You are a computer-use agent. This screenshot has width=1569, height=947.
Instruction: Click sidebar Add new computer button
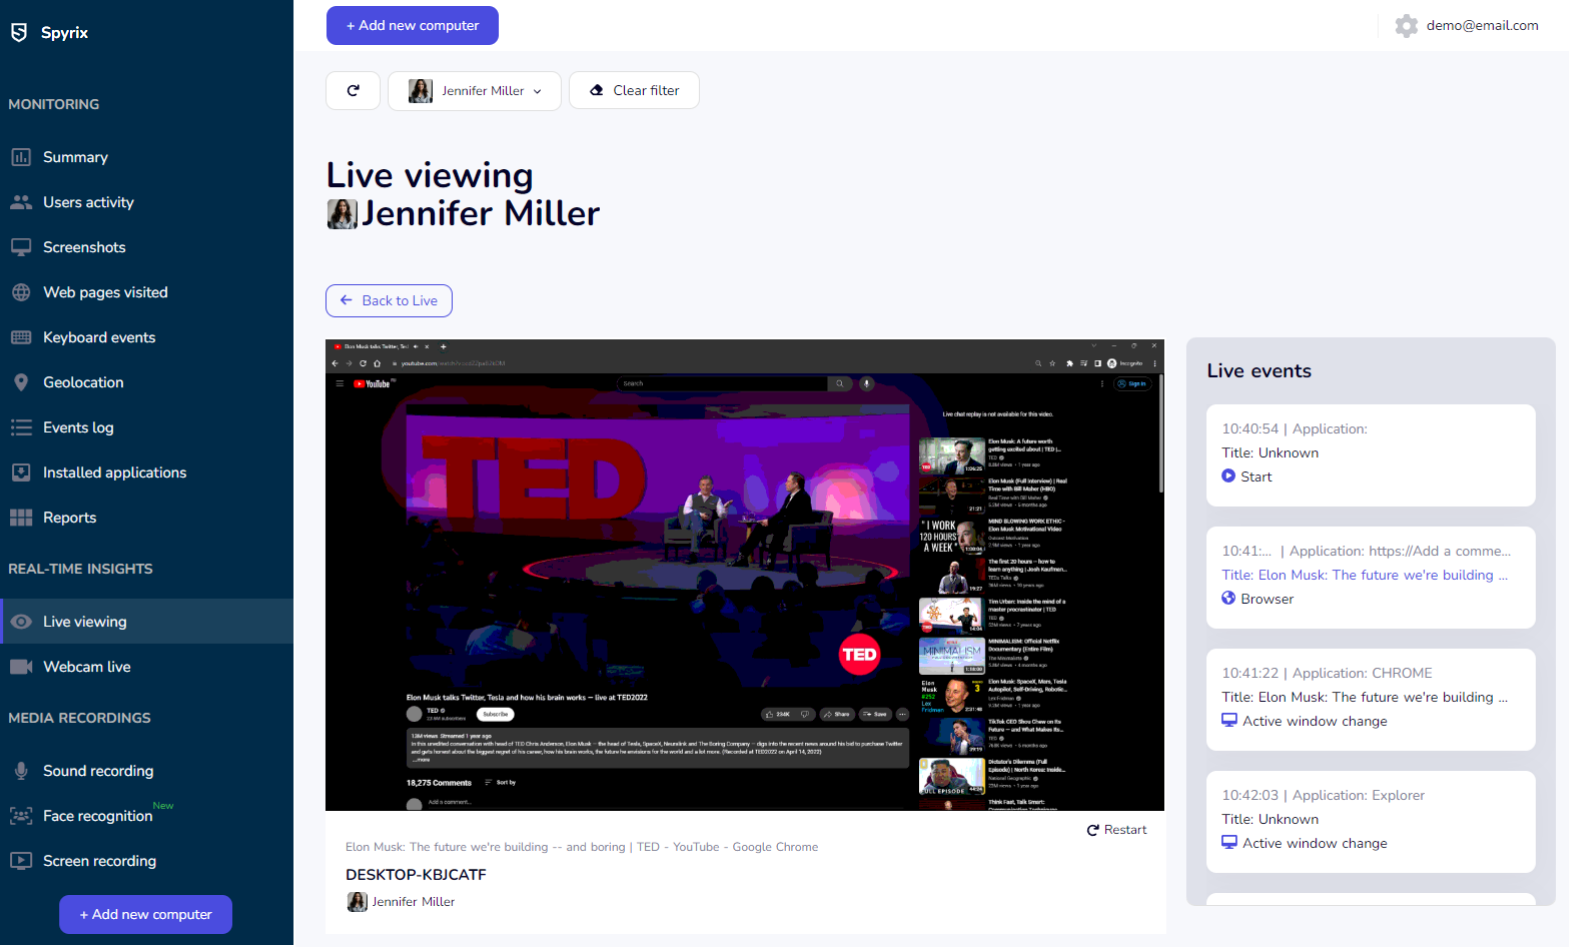146,914
